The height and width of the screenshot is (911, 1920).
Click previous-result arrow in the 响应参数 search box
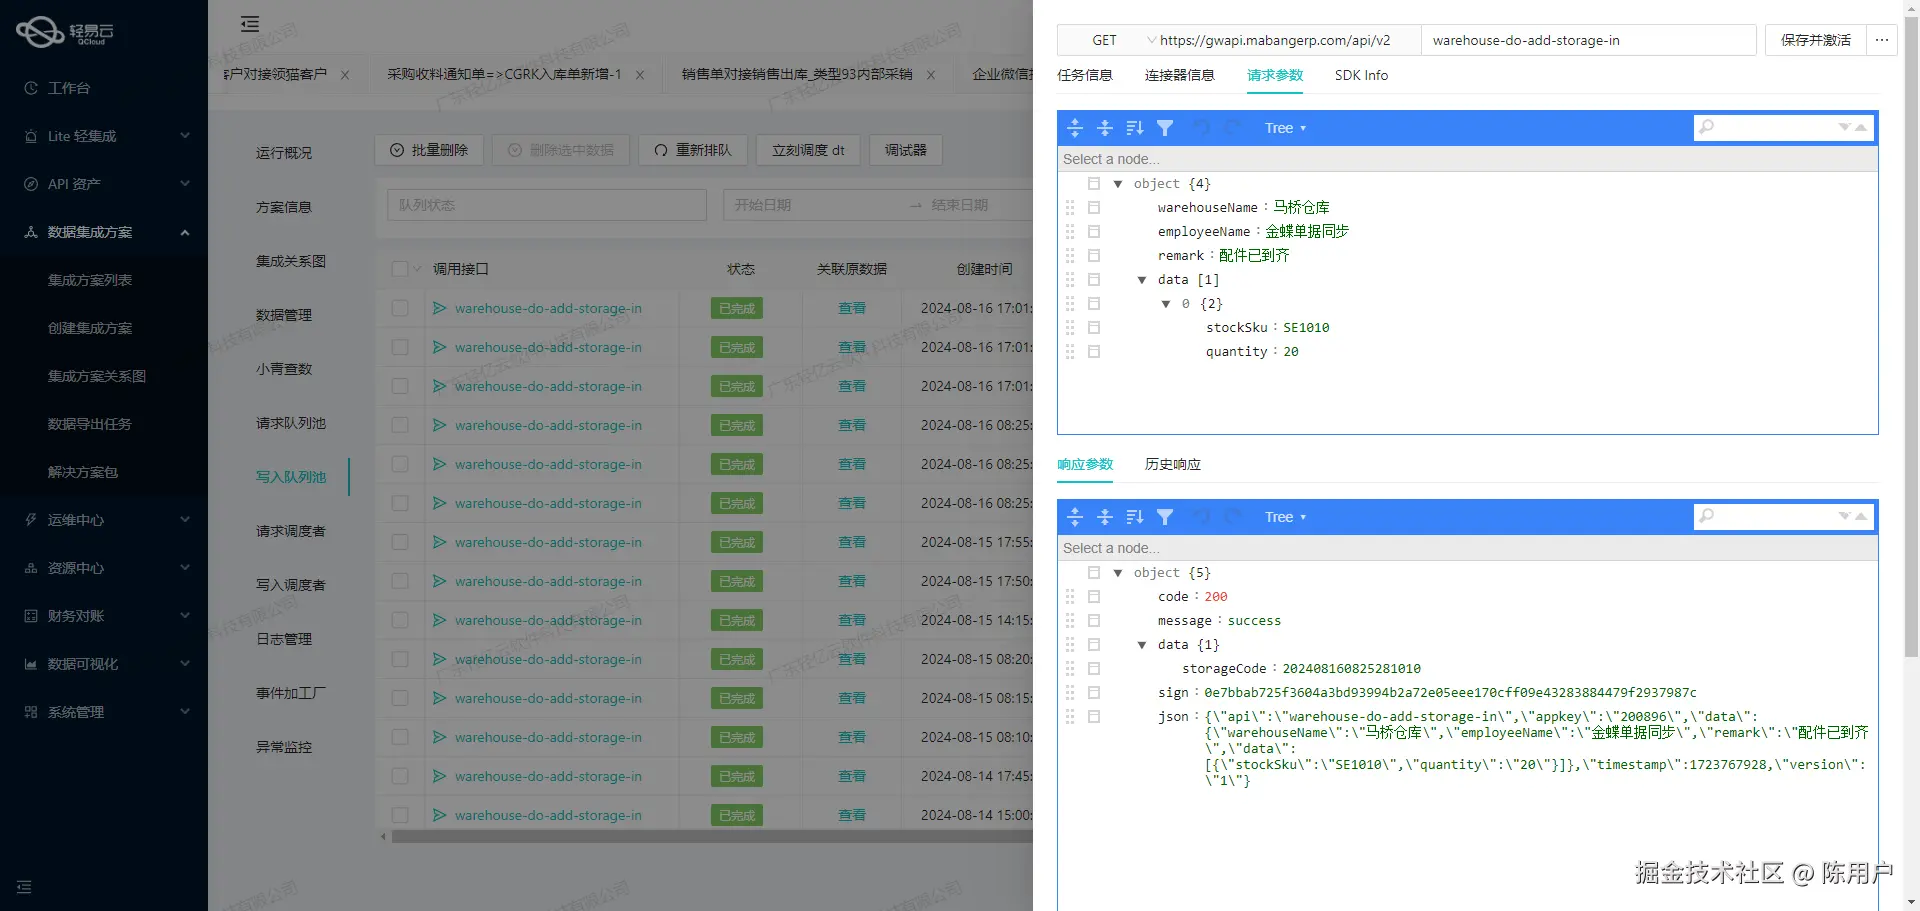(1861, 517)
